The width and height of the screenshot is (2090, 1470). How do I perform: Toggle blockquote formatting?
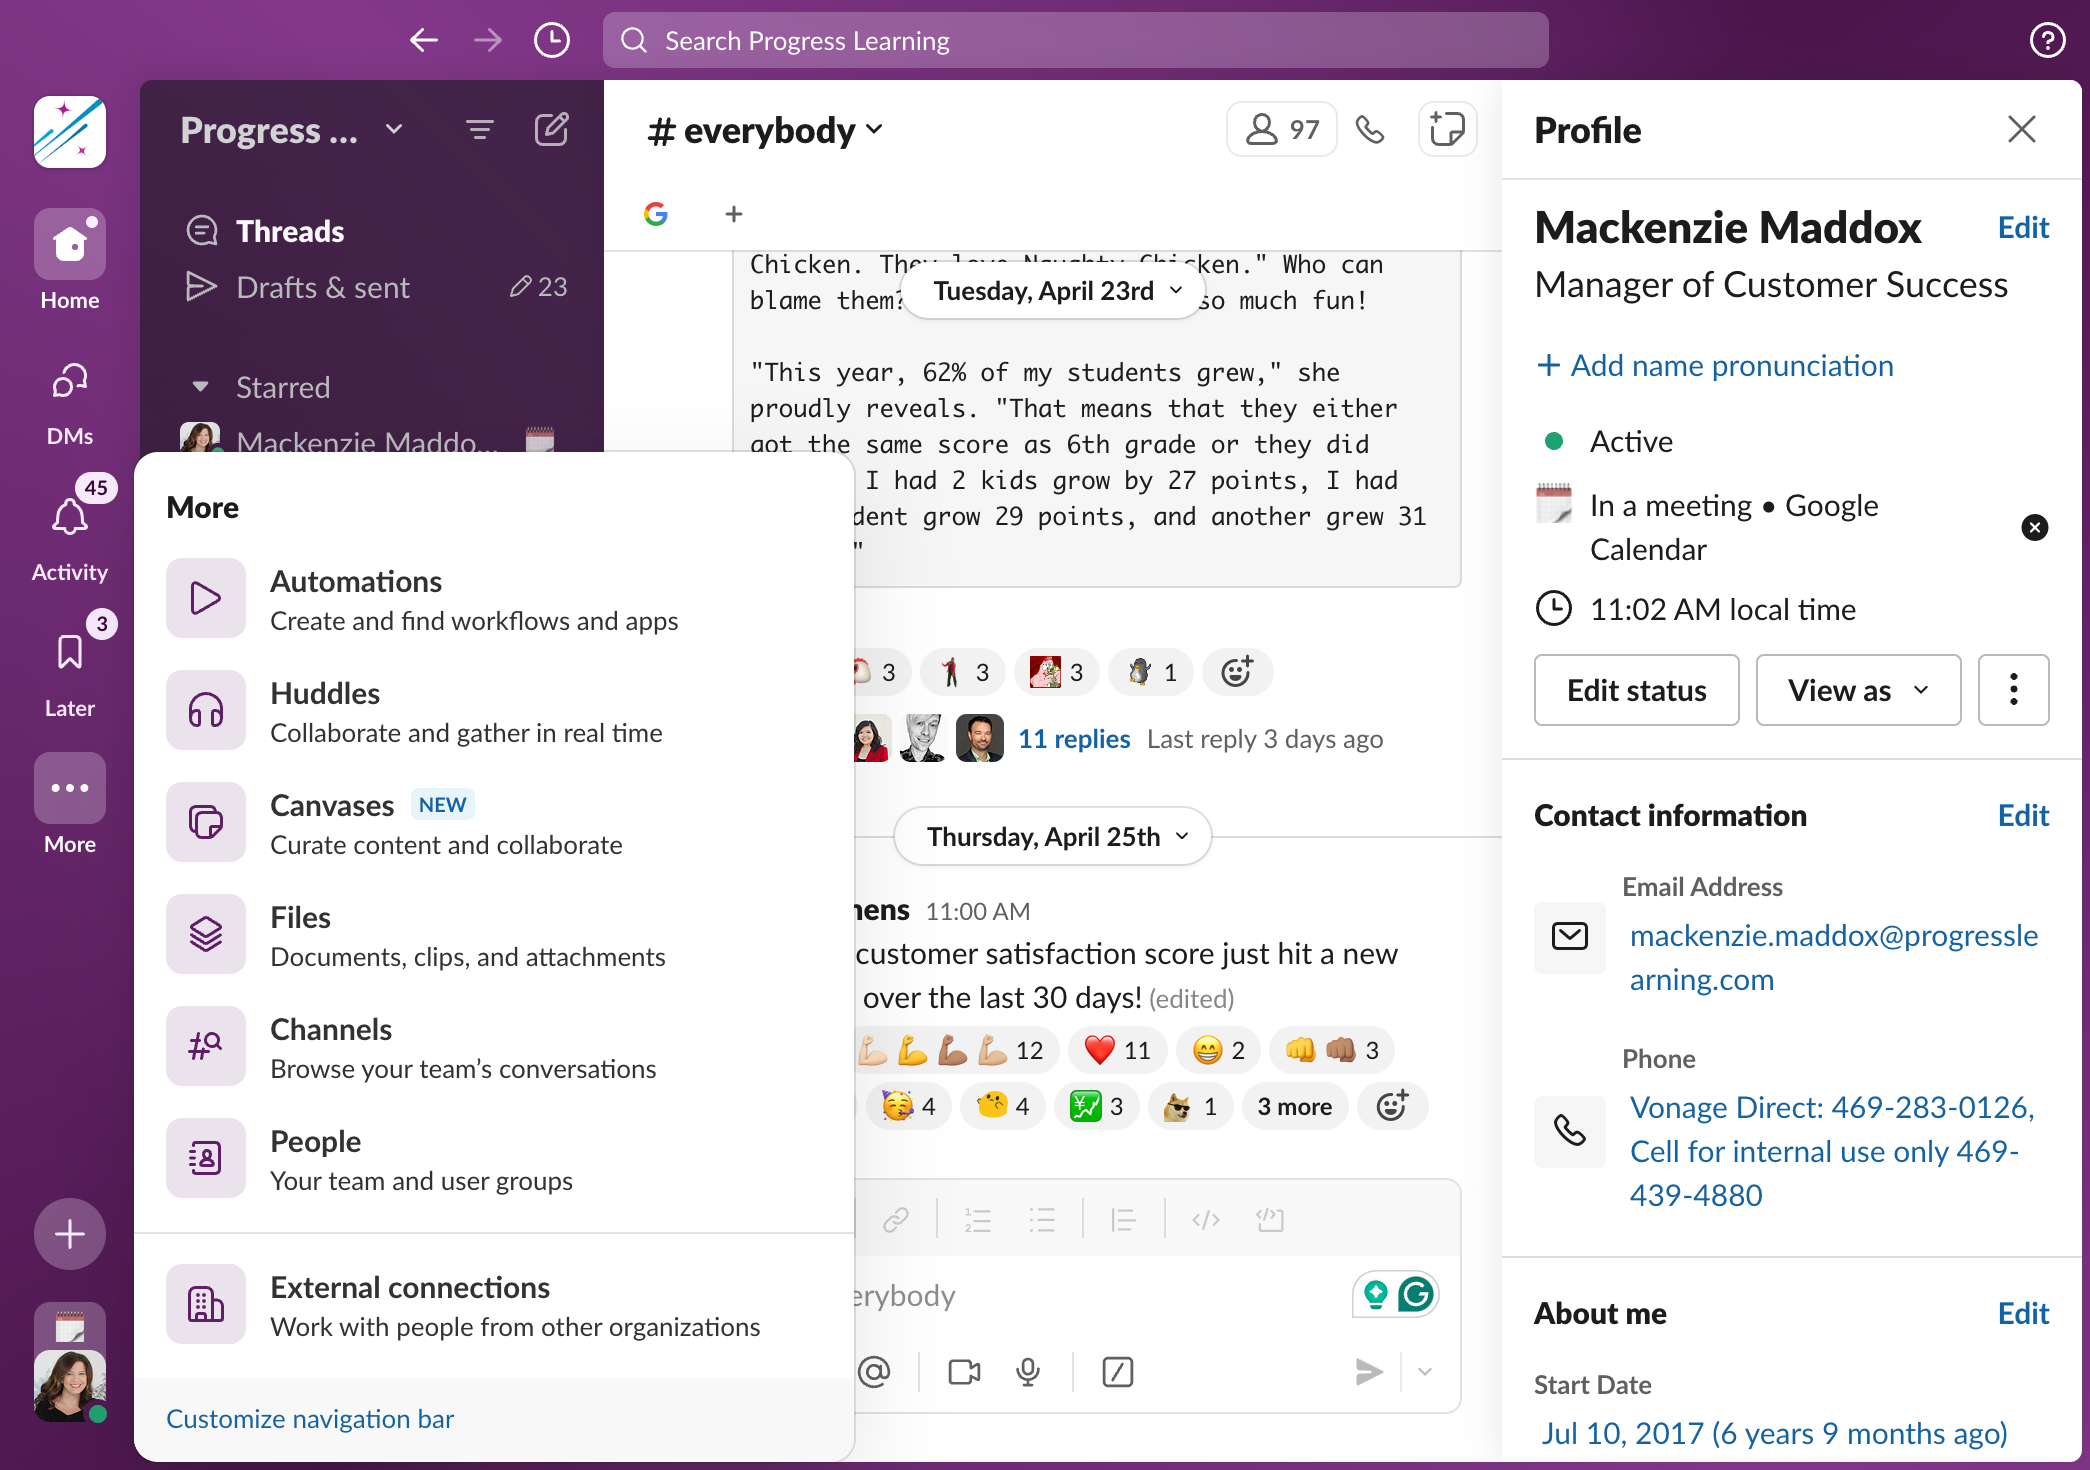coord(1123,1220)
